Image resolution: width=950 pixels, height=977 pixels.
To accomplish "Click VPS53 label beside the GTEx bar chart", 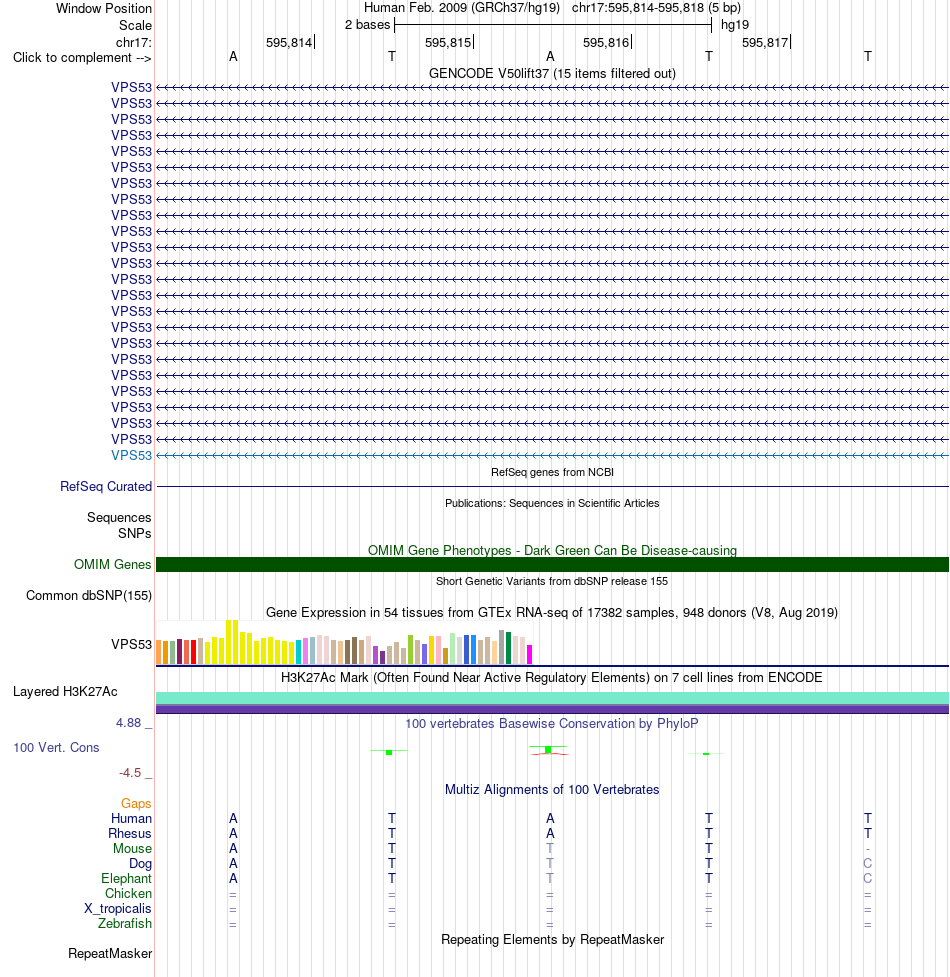I will coord(131,644).
